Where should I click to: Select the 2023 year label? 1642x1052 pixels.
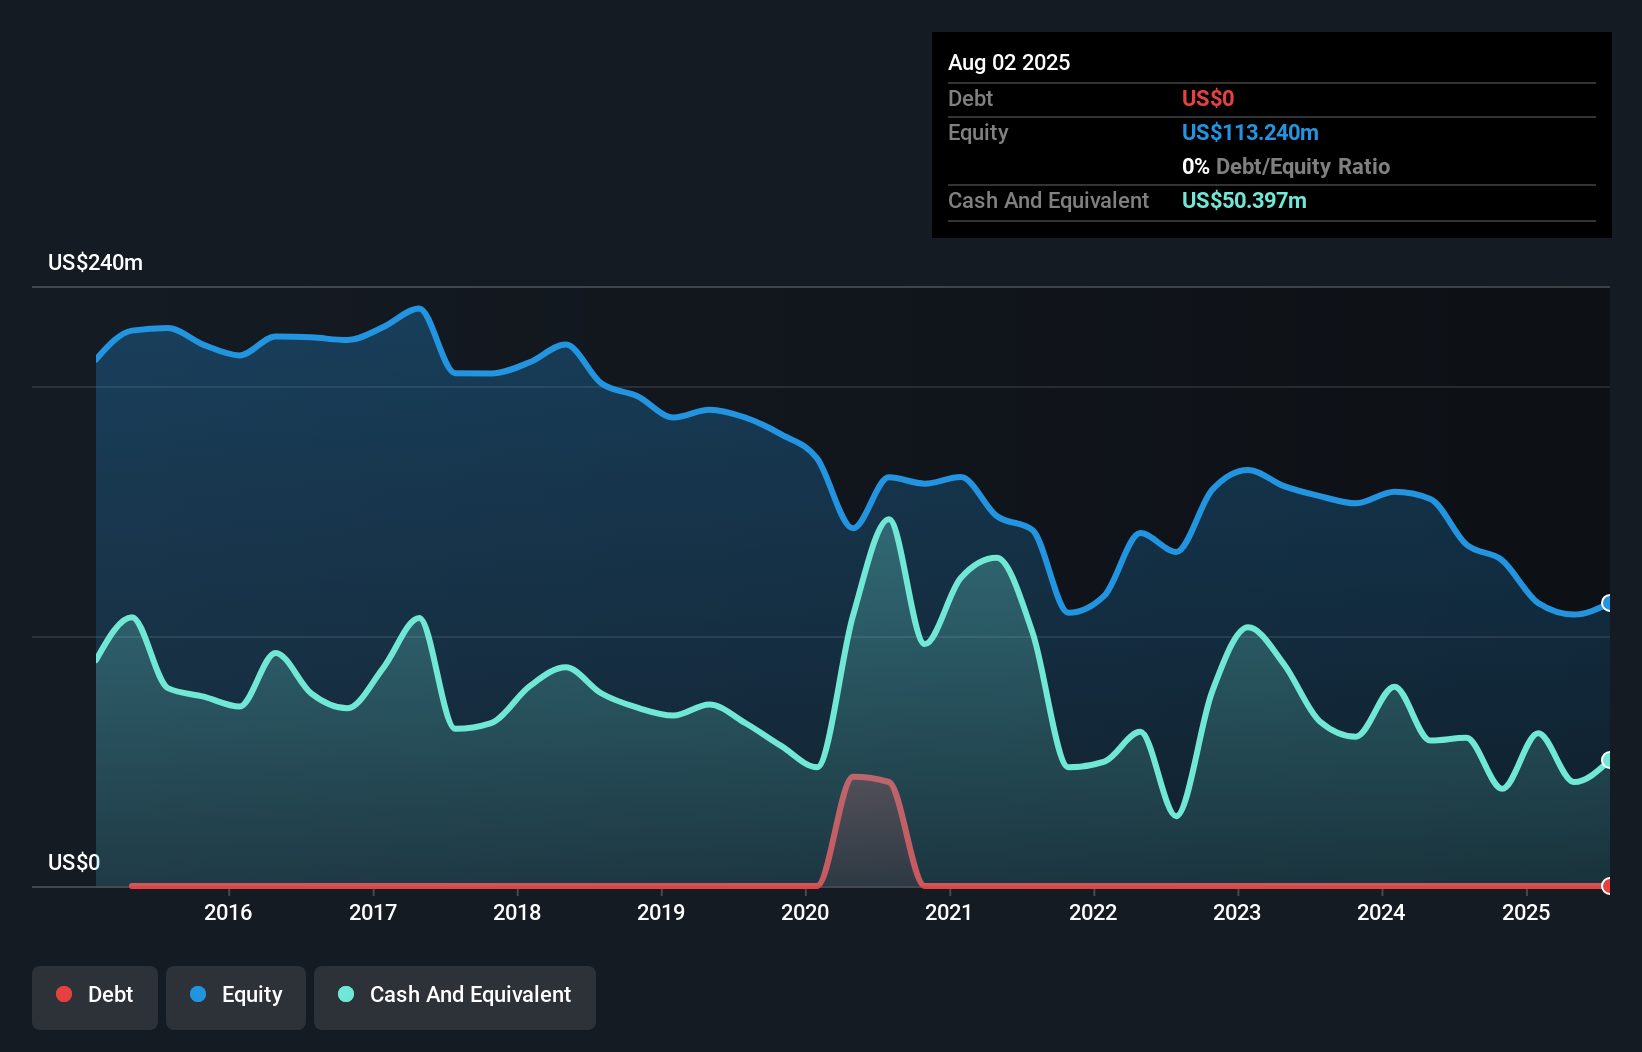(x=1238, y=912)
